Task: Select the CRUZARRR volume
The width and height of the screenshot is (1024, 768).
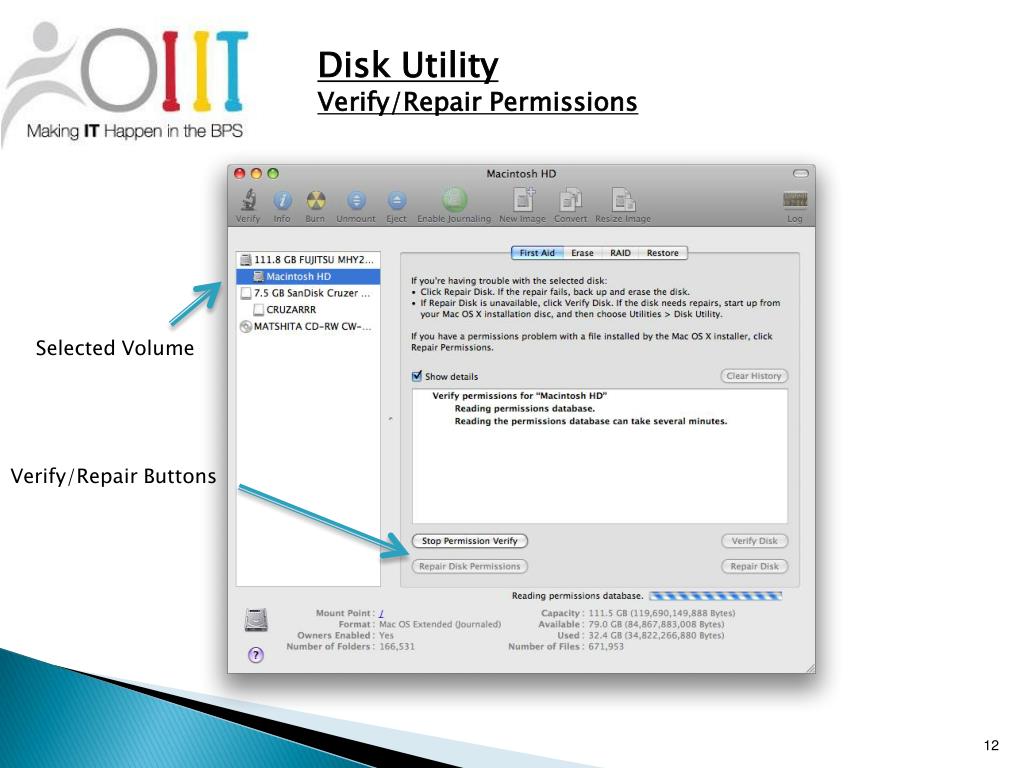Action: tap(308, 310)
